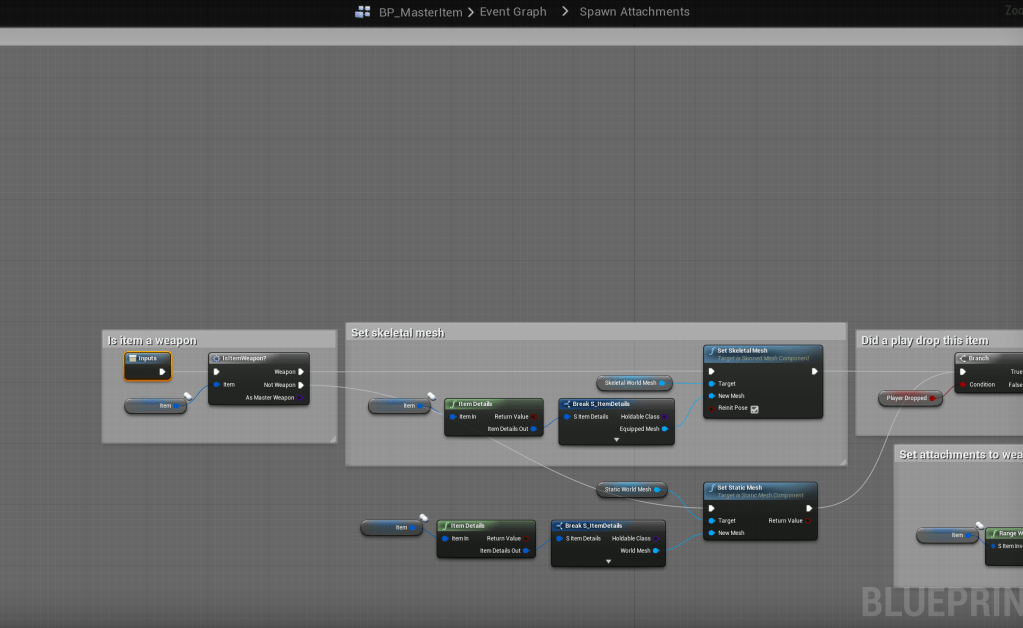Click the Inputs node execution output pin

click(162, 371)
